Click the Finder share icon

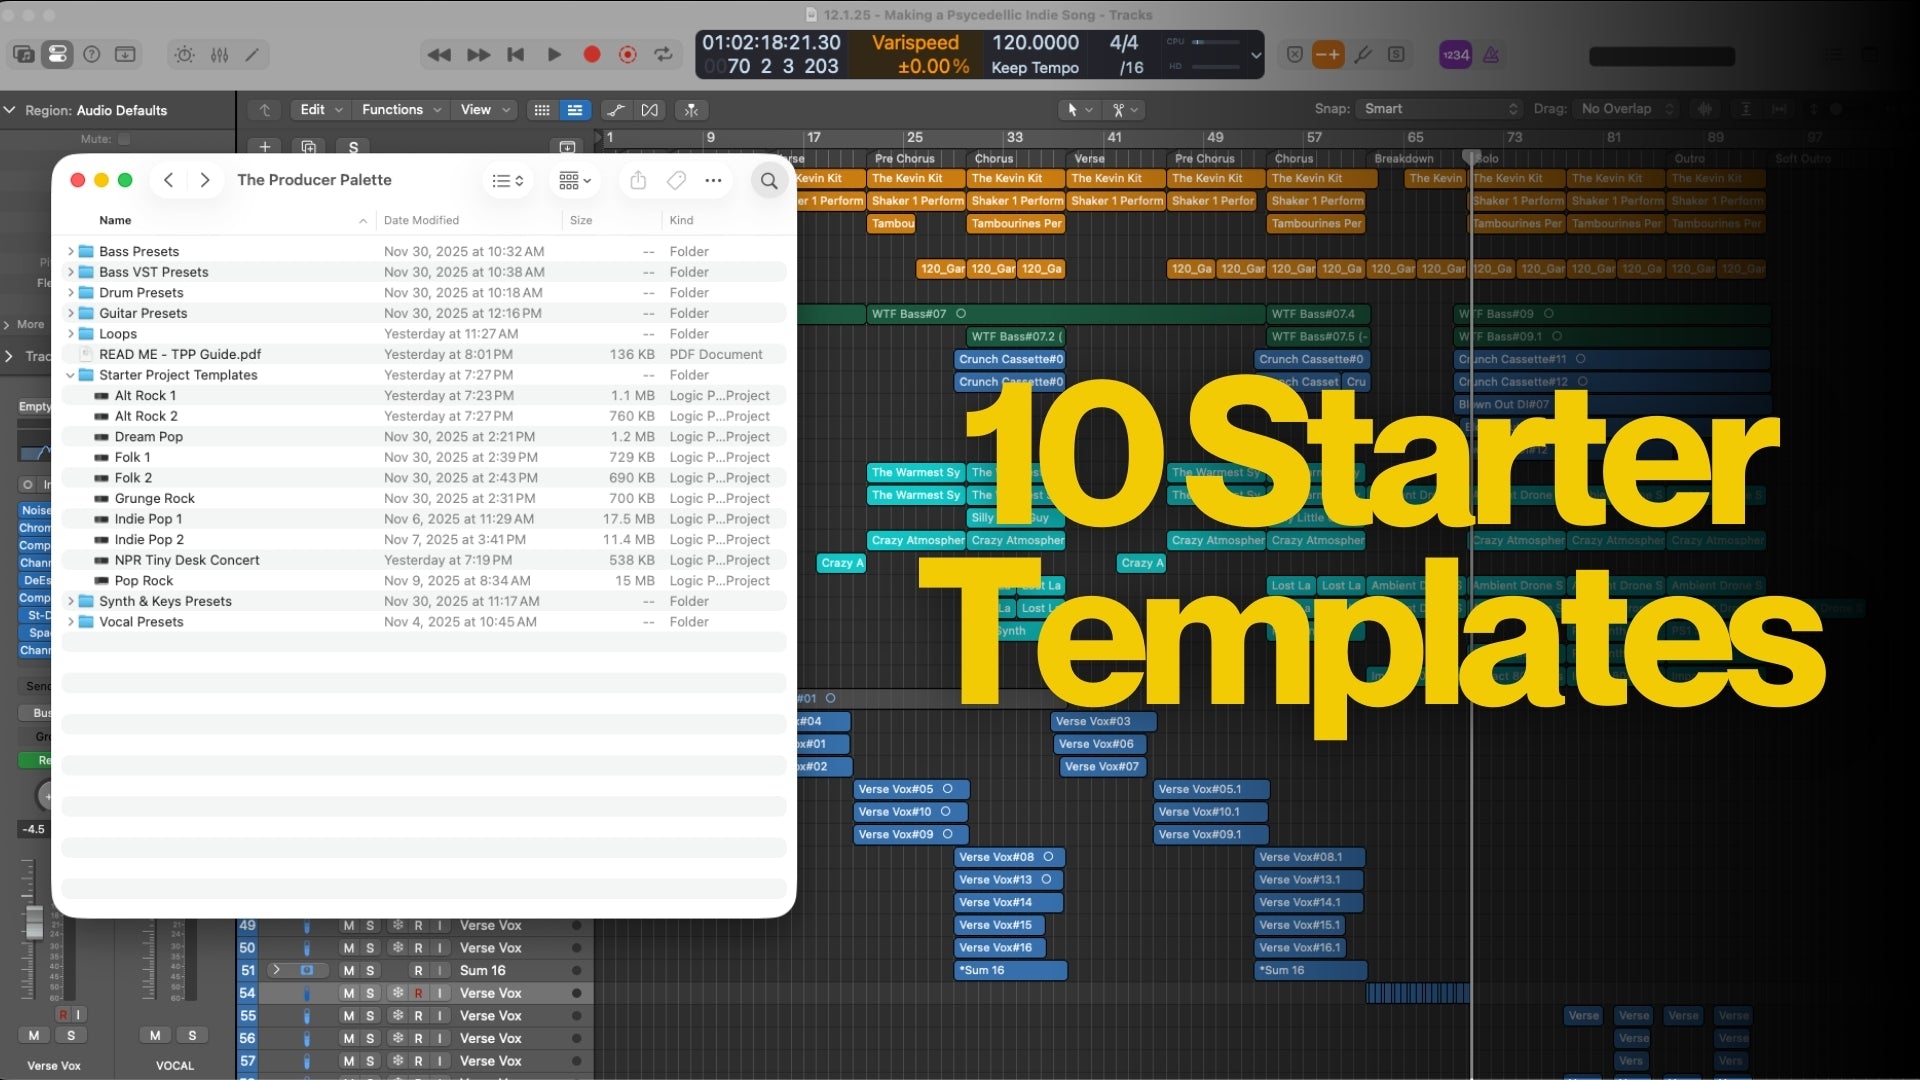(638, 181)
